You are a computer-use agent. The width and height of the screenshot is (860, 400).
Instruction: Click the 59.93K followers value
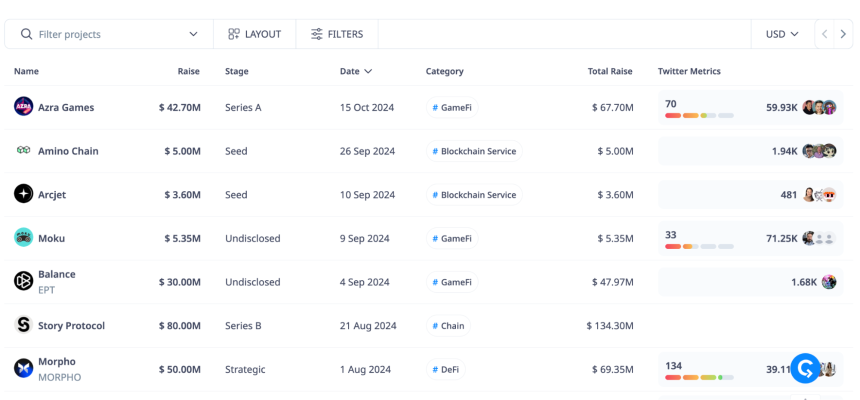pos(782,108)
